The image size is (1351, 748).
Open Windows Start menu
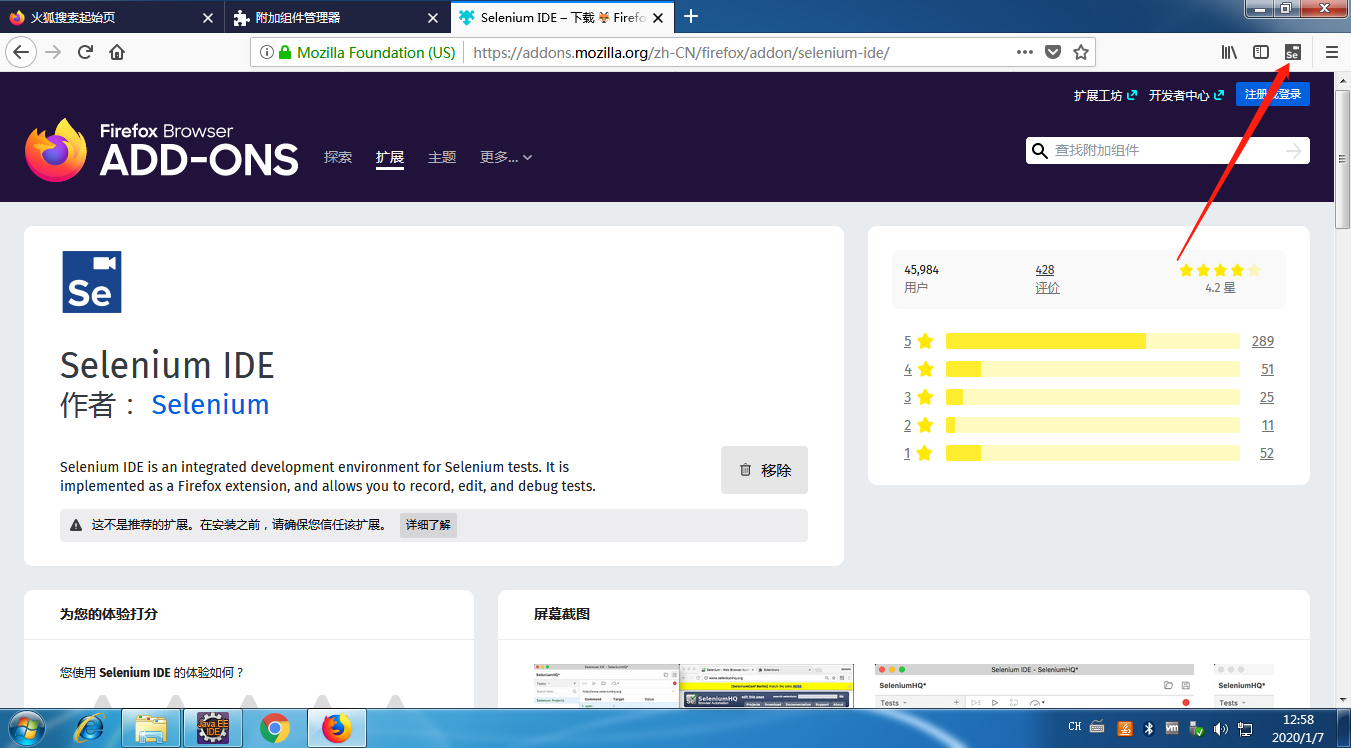(27, 729)
